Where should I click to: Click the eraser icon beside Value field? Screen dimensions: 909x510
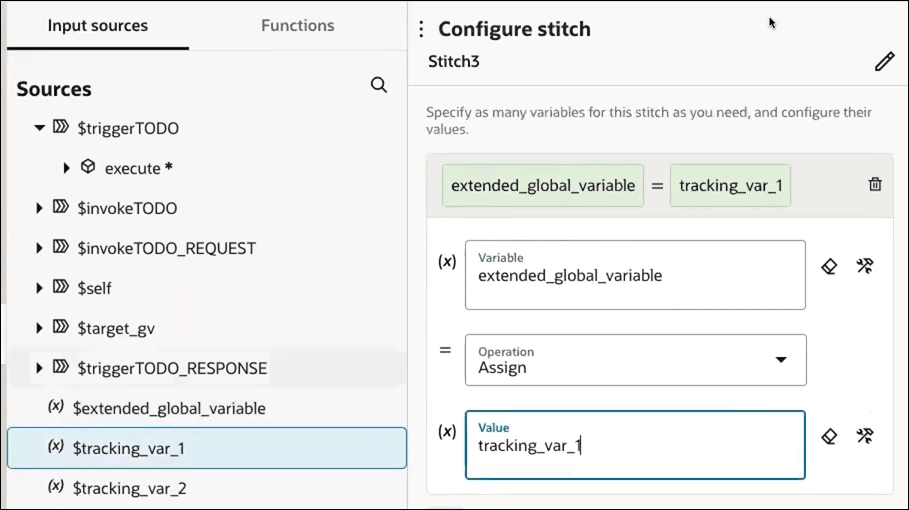(x=829, y=436)
